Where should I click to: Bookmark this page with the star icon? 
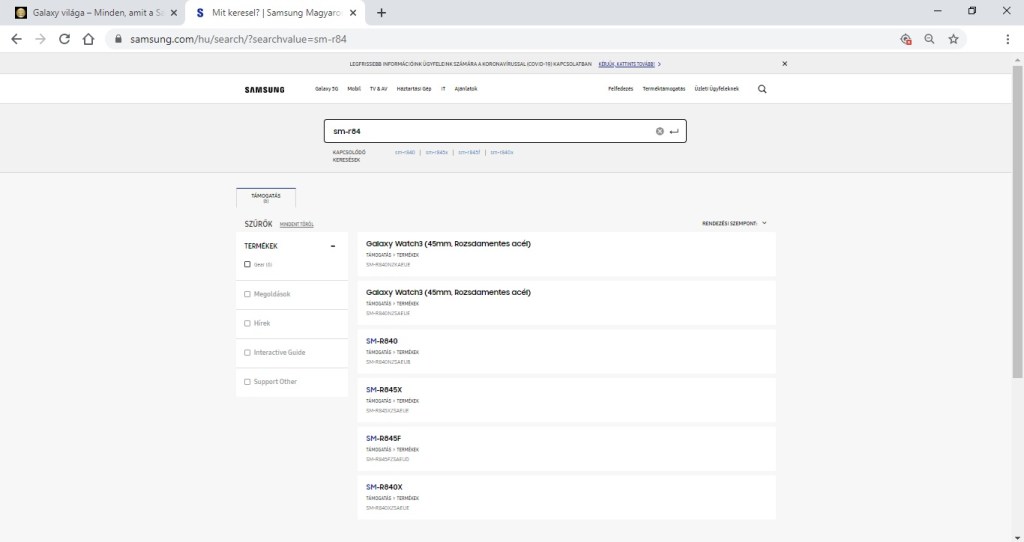coord(953,39)
